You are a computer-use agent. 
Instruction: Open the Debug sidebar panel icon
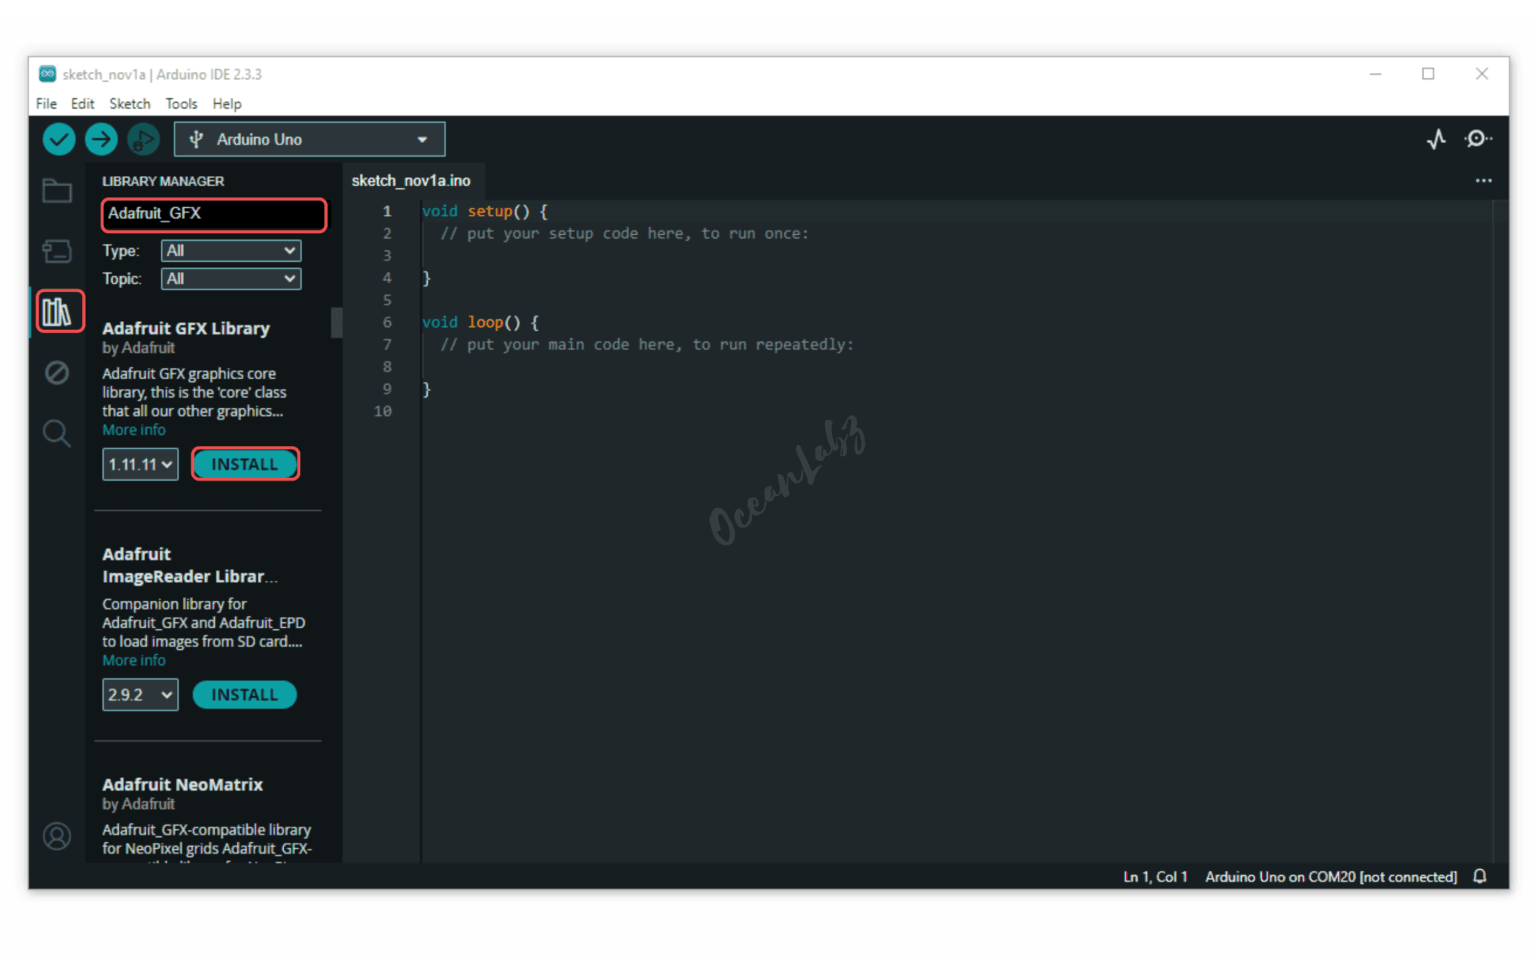tap(57, 373)
